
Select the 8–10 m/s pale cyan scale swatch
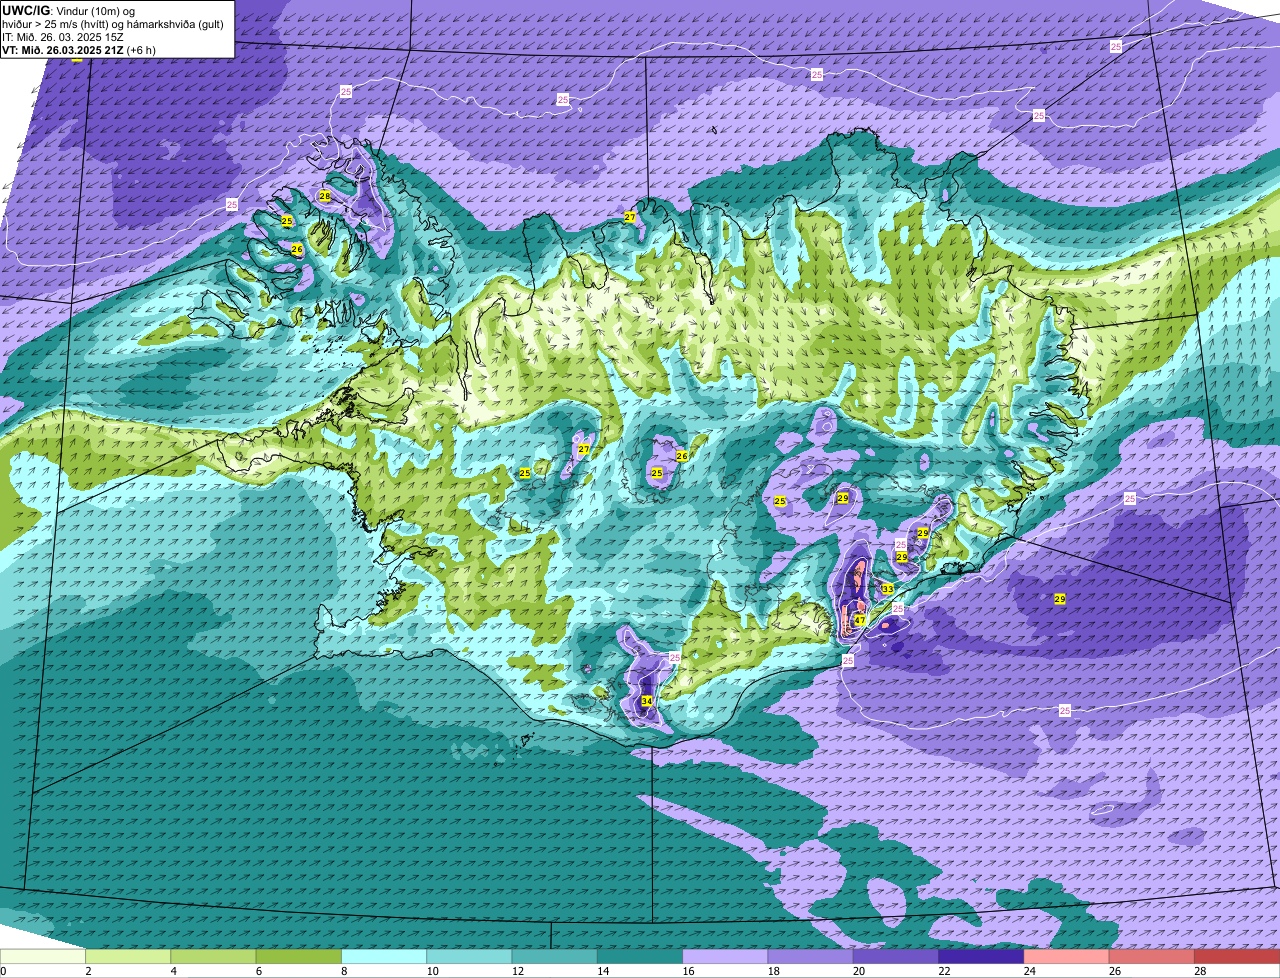point(384,956)
